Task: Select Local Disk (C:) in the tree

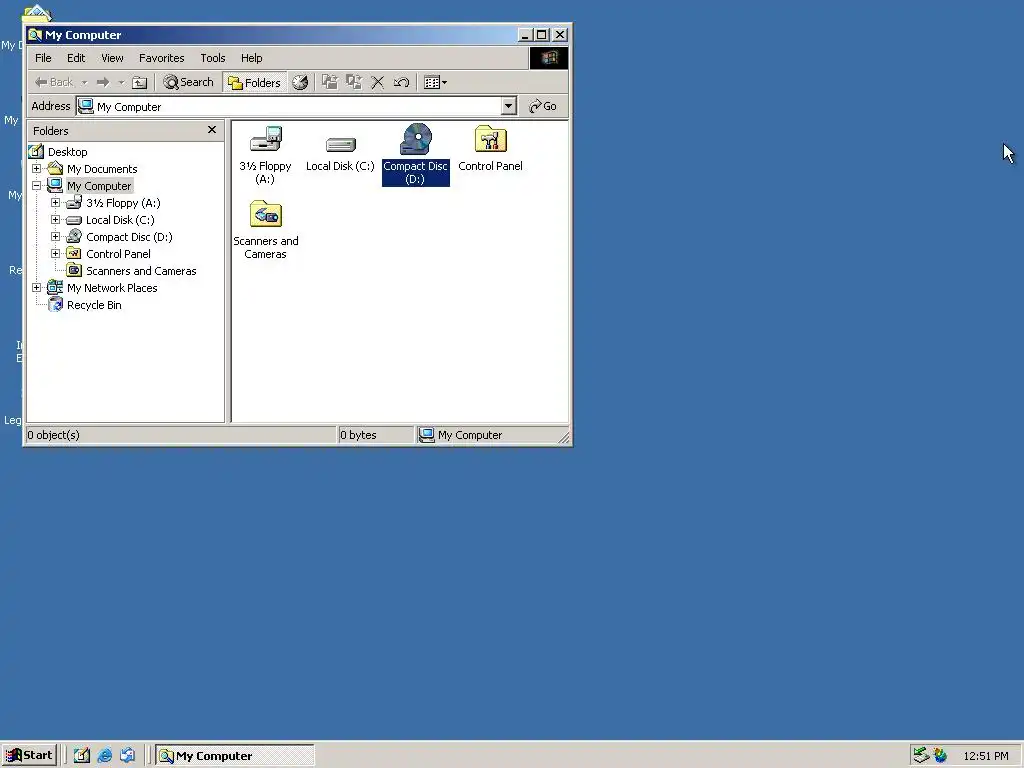Action: click(x=120, y=220)
